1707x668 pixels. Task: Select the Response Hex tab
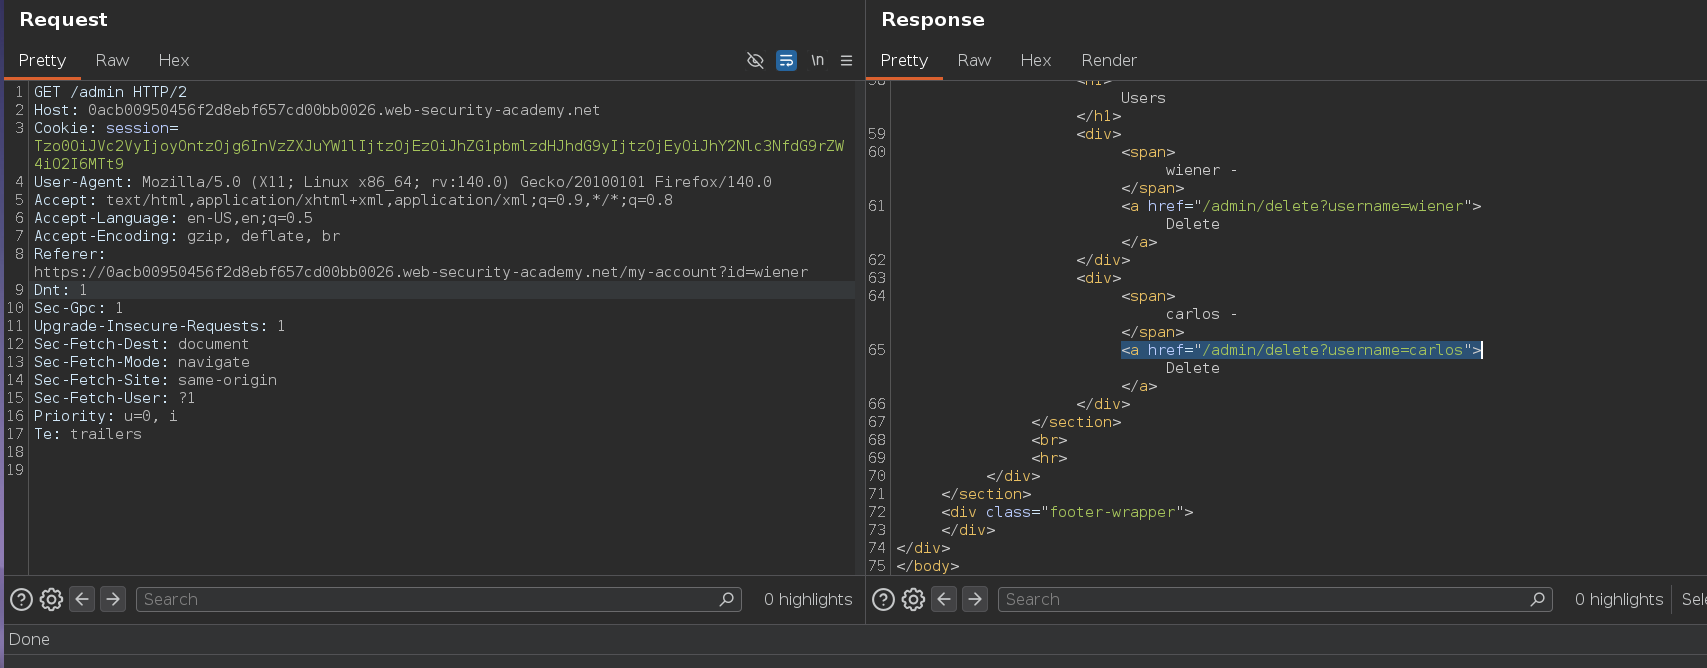pyautogui.click(x=1036, y=61)
